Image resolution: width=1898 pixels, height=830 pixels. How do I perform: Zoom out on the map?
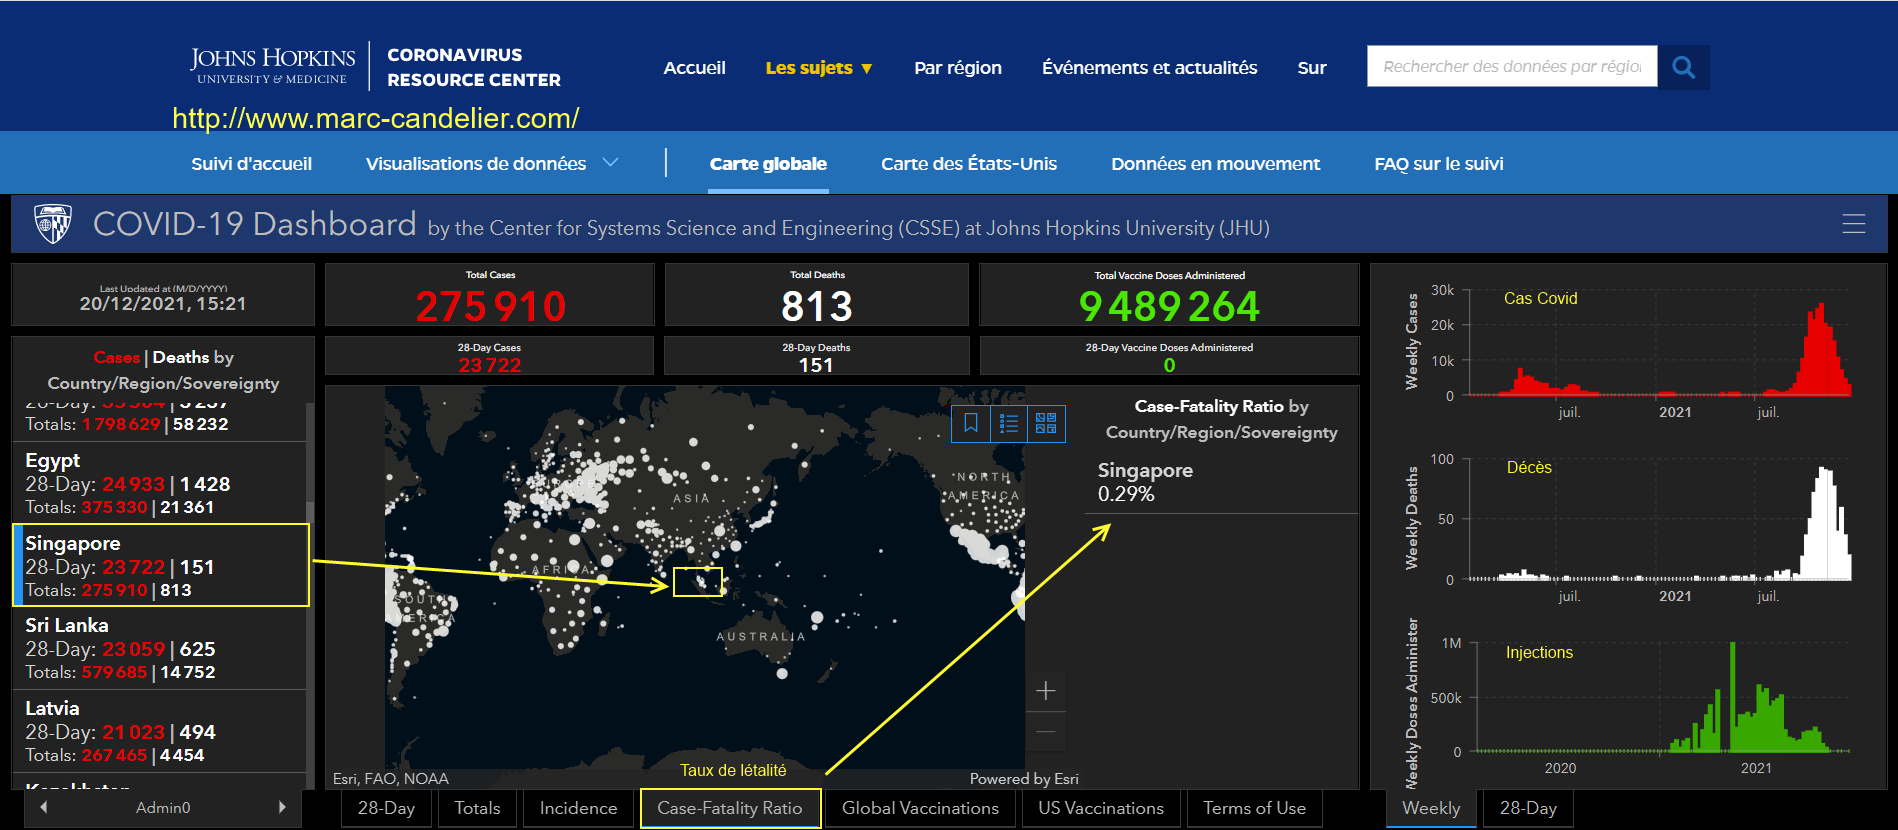click(x=1046, y=732)
